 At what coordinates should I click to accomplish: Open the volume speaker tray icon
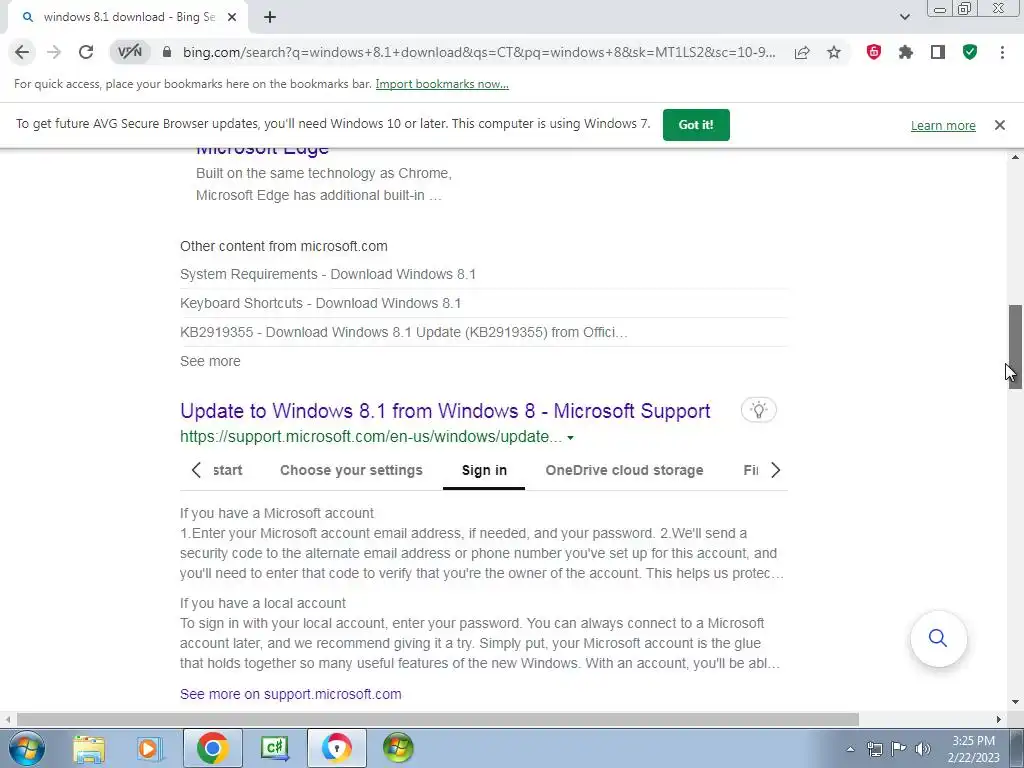pyautogui.click(x=923, y=749)
